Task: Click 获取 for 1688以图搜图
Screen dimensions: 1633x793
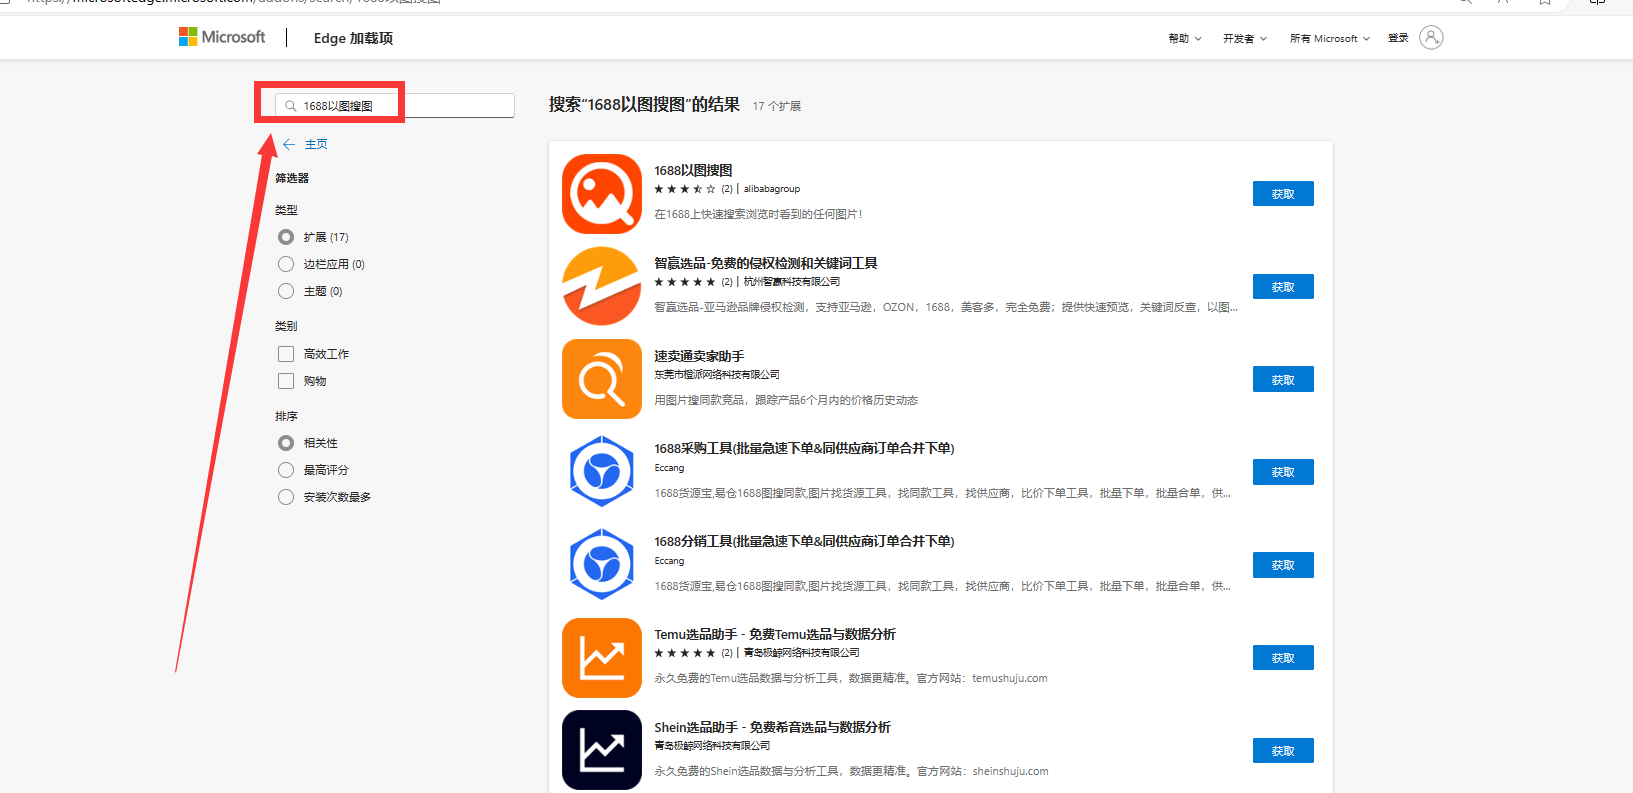Action: coord(1283,194)
